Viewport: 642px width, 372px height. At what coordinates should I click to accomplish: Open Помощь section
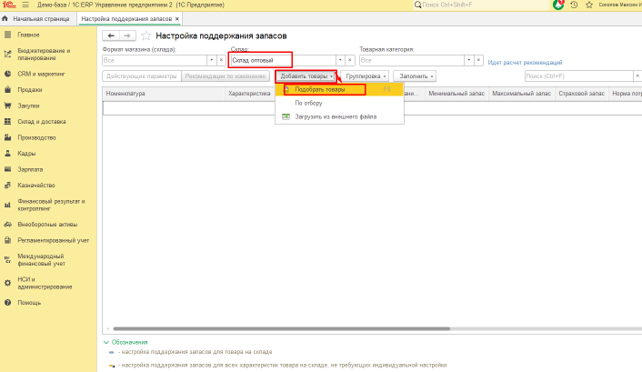pos(29,302)
